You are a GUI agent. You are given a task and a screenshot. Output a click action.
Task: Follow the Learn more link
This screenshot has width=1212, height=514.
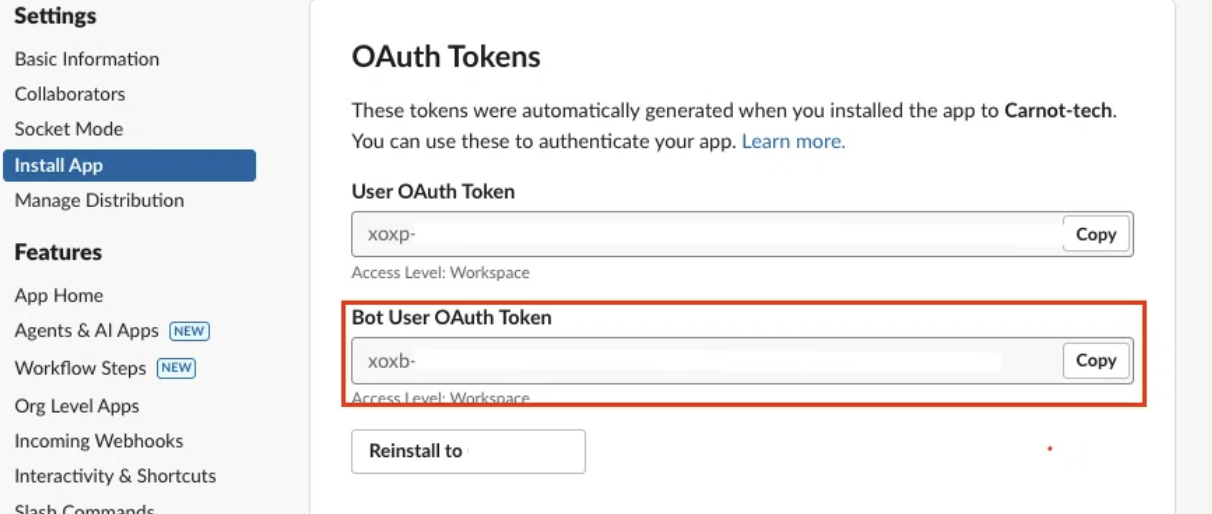[793, 141]
